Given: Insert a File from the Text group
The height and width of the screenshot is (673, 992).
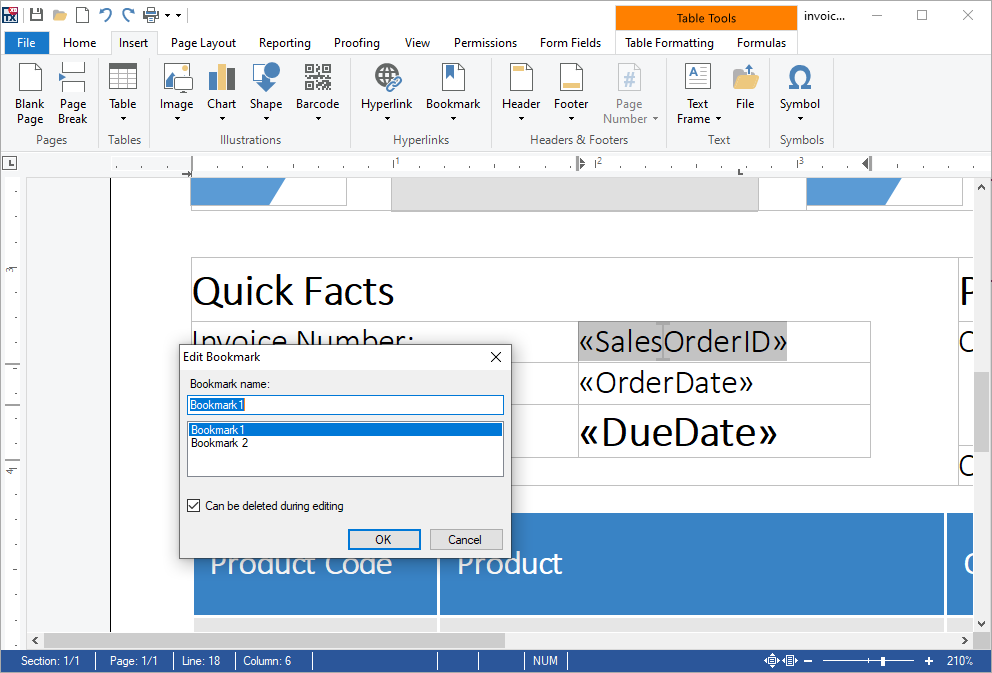Looking at the screenshot, I should point(744,92).
